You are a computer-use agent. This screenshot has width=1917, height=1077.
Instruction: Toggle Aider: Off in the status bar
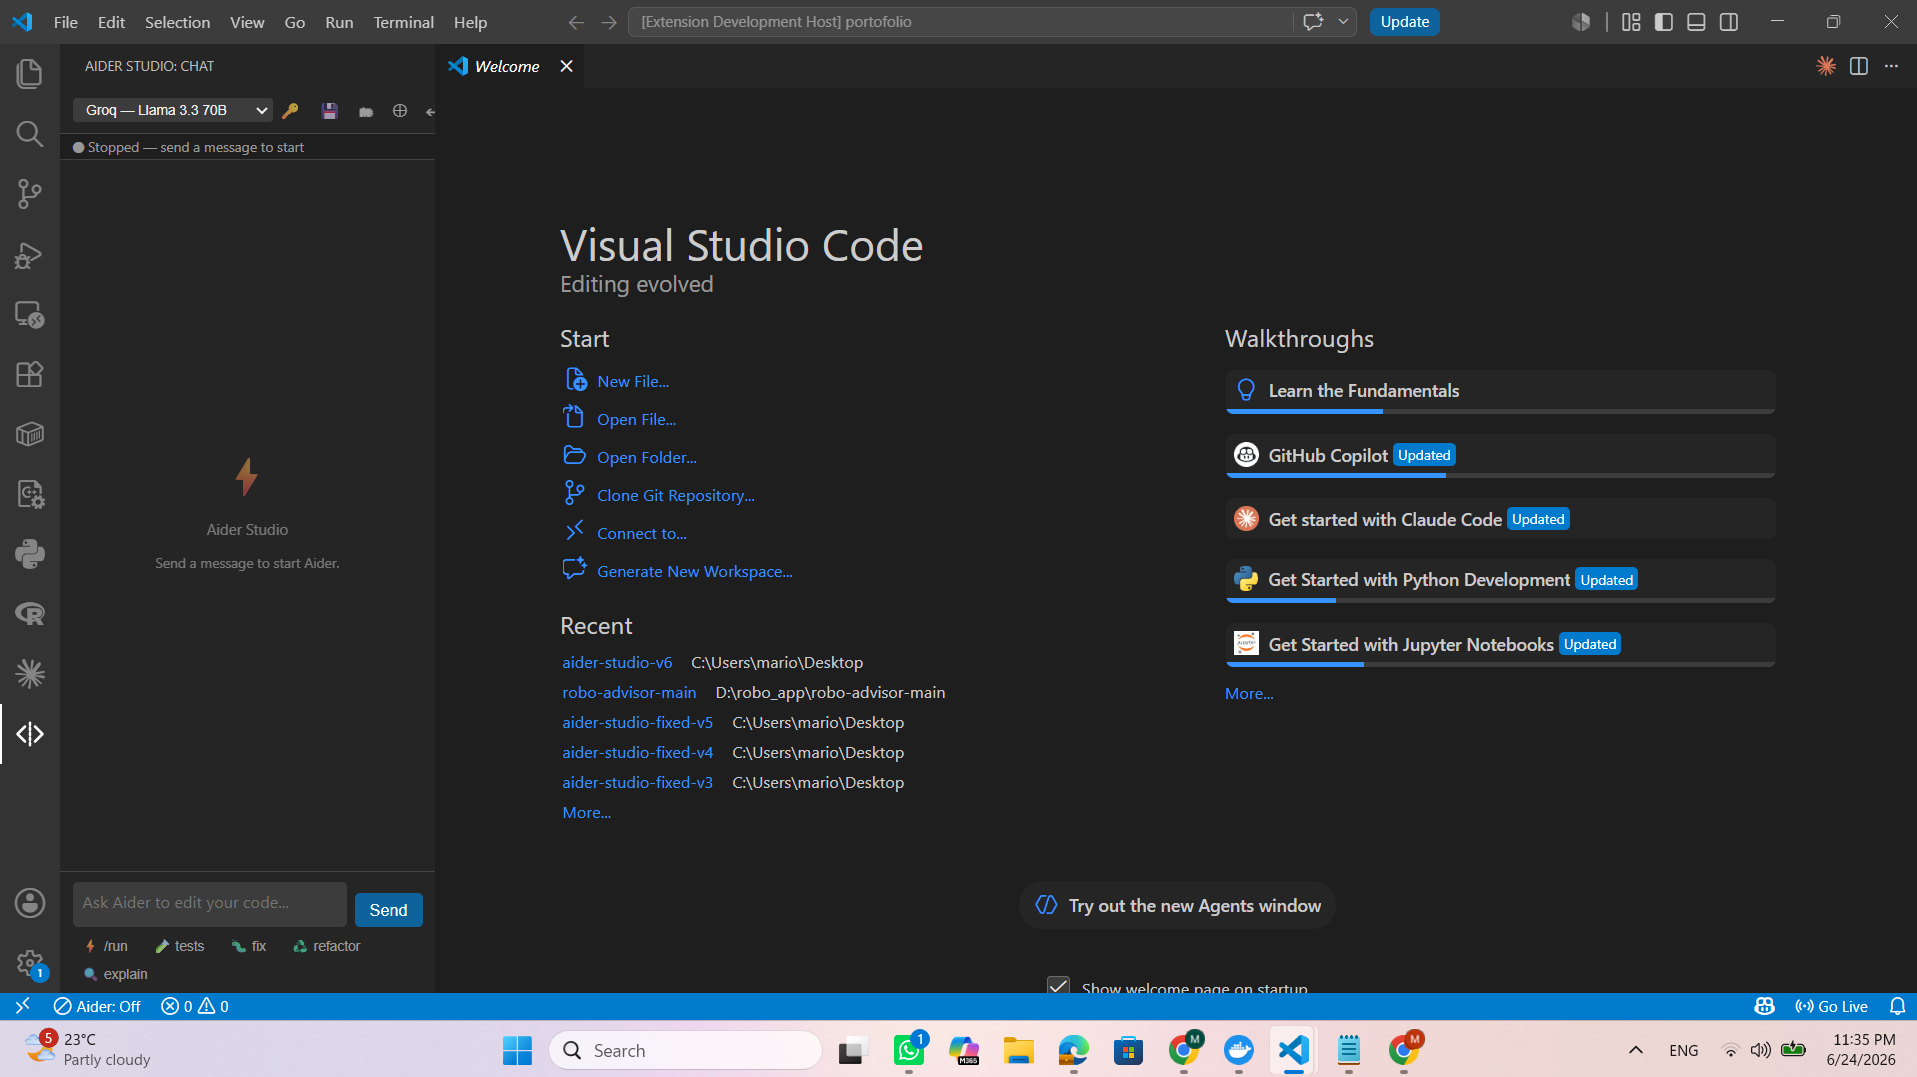pos(97,1006)
